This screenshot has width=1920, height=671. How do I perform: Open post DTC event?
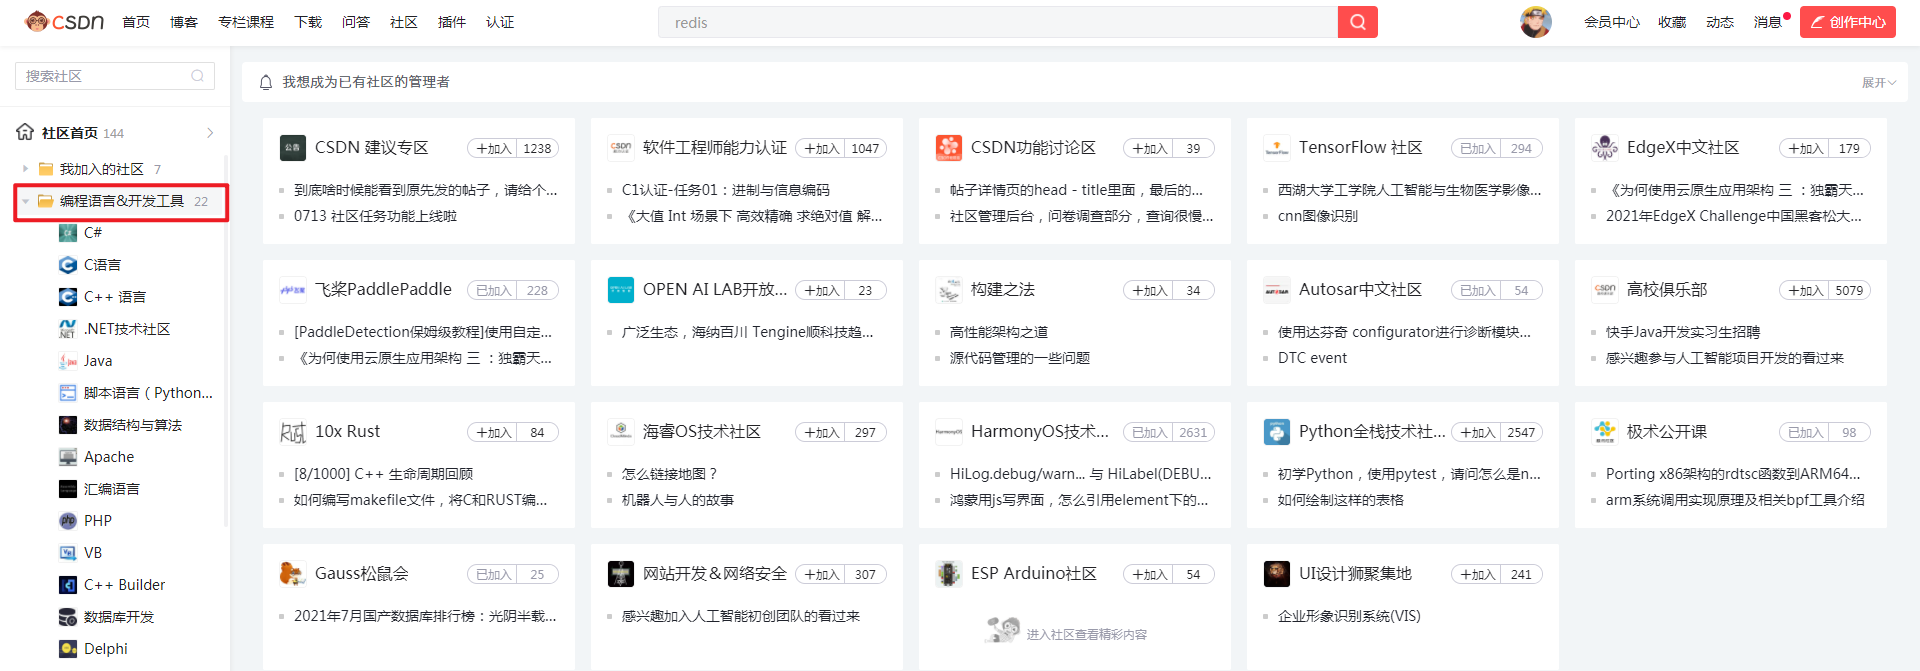pyautogui.click(x=1312, y=358)
